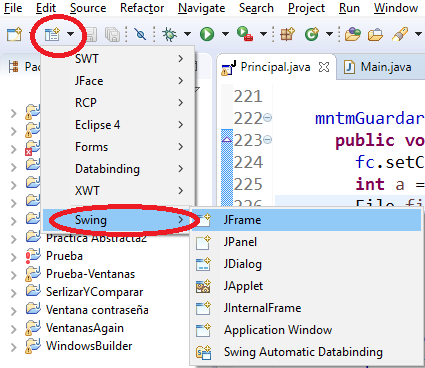This screenshot has height=368, width=425.
Task: Expand the Prueba project node
Action: point(13,257)
